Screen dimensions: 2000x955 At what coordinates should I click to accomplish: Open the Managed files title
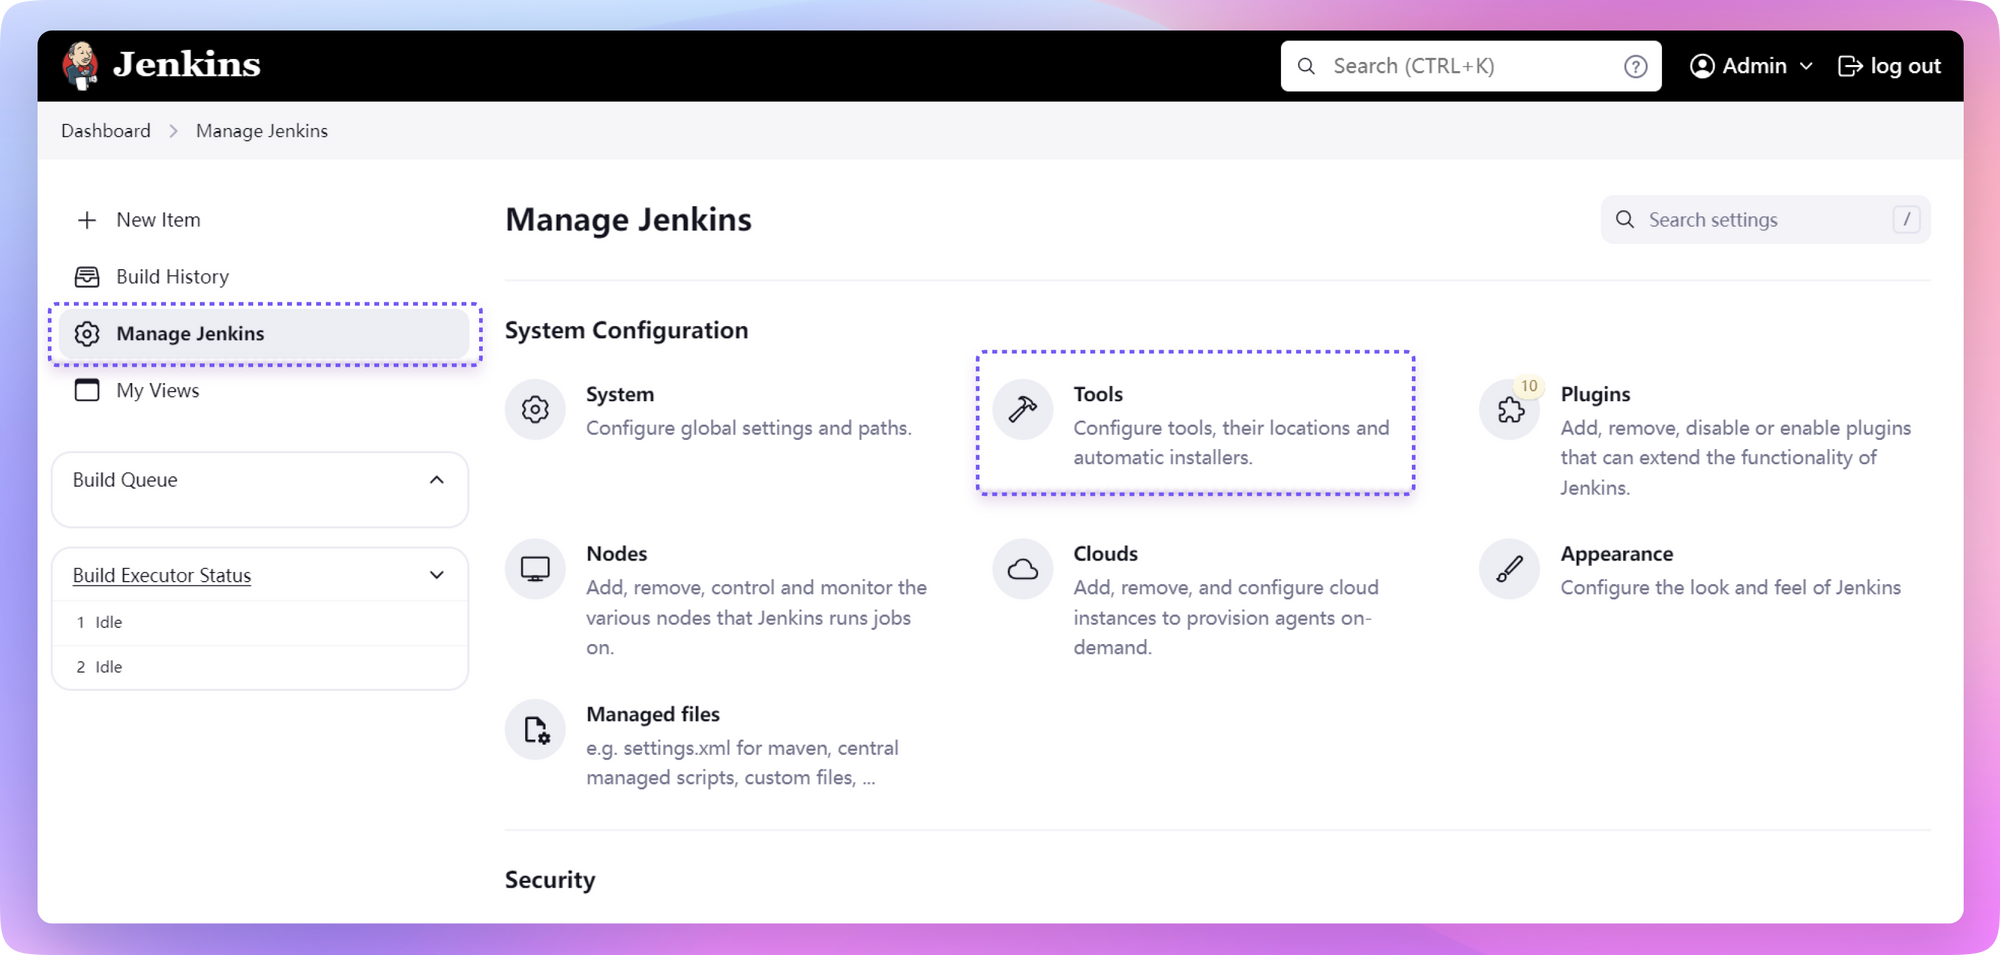click(653, 714)
